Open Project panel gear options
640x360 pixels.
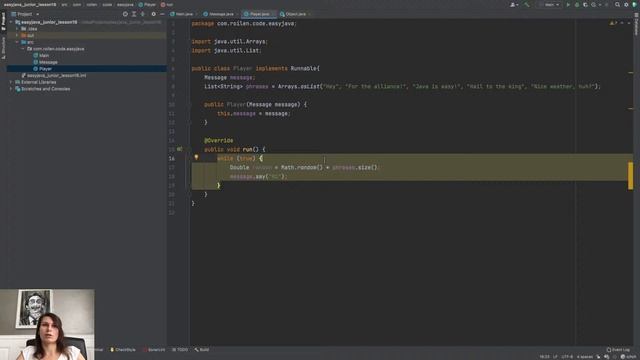point(153,14)
